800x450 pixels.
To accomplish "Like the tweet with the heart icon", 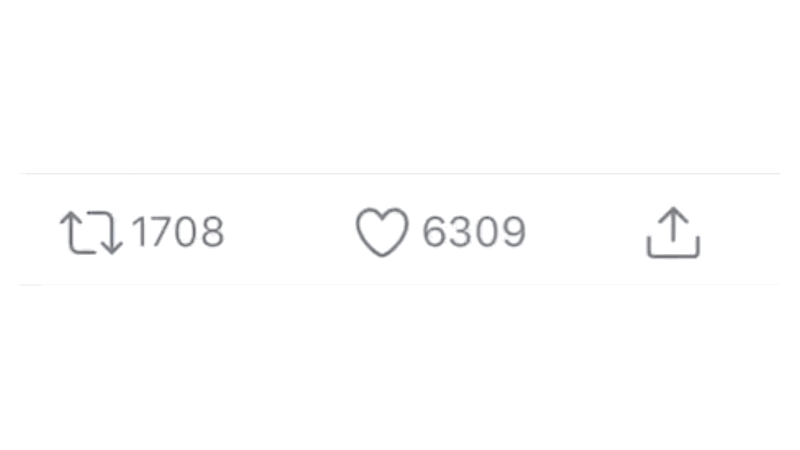I will pos(382,232).
